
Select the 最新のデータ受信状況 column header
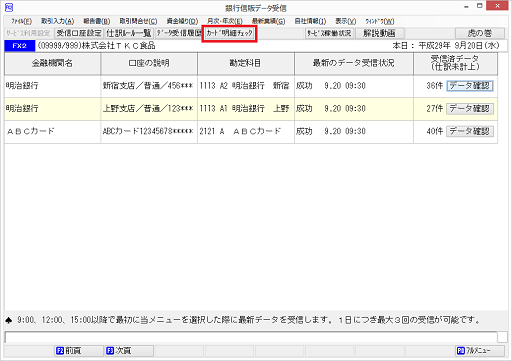click(x=354, y=63)
